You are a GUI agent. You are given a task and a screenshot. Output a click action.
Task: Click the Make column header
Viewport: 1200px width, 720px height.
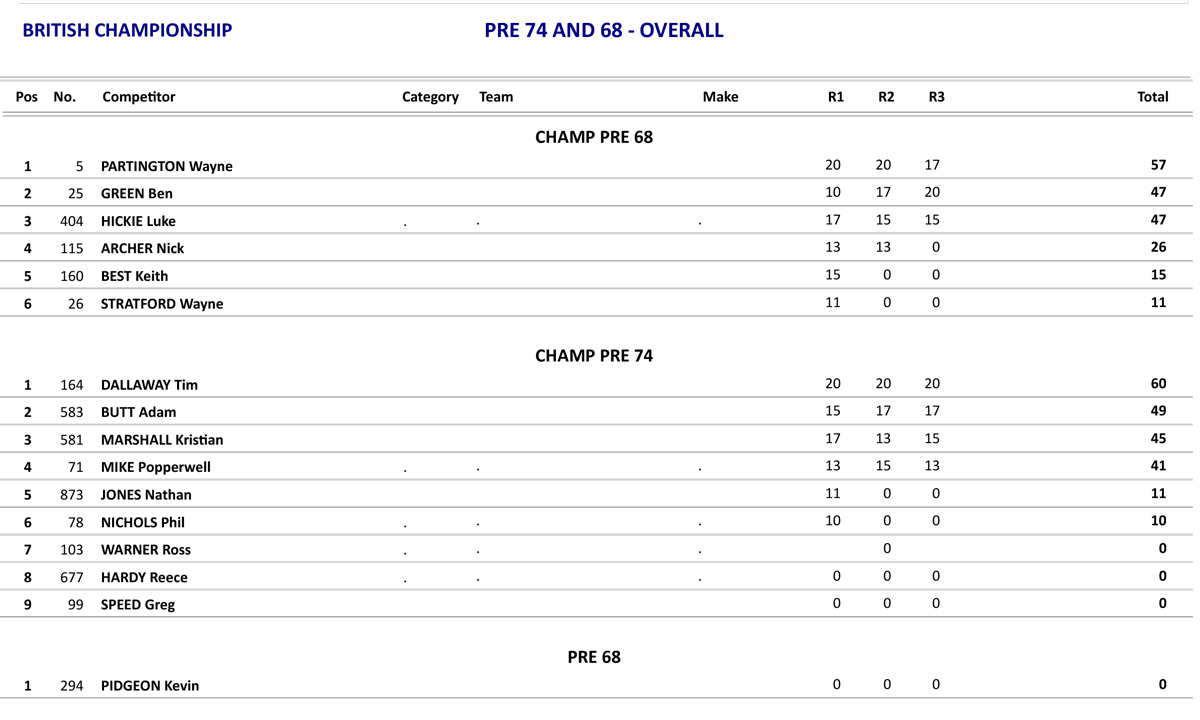coord(720,97)
